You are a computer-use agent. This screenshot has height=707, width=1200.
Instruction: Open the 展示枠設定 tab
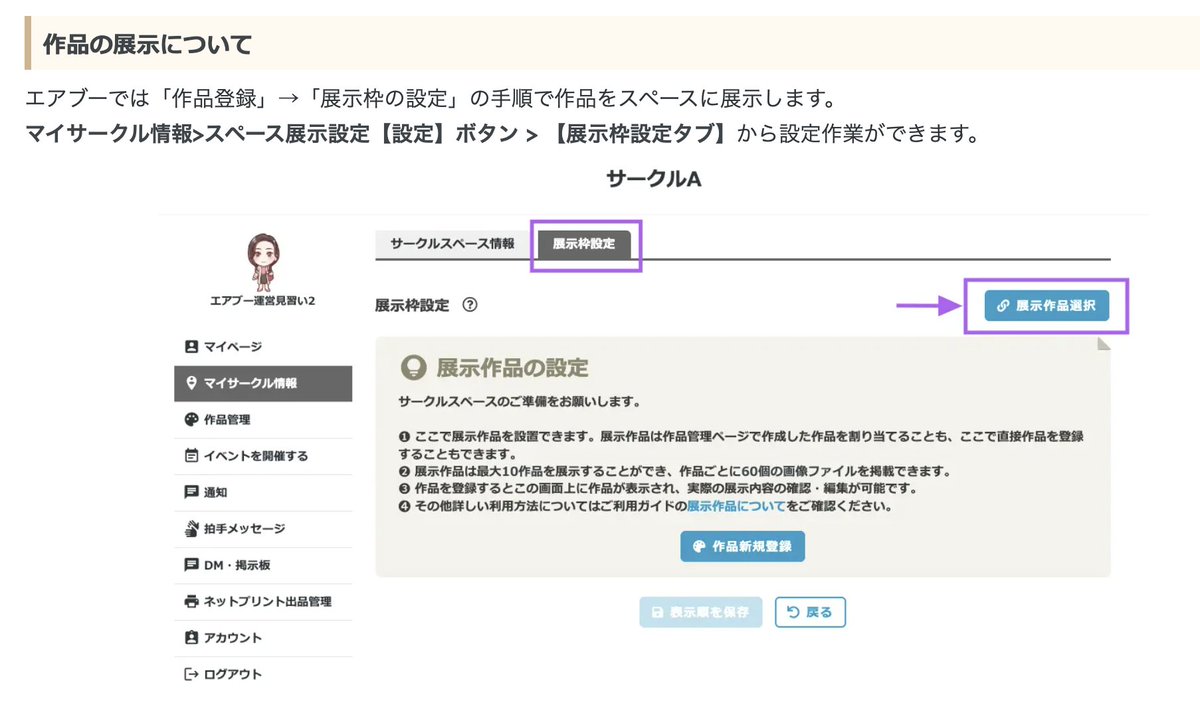pyautogui.click(x=585, y=244)
